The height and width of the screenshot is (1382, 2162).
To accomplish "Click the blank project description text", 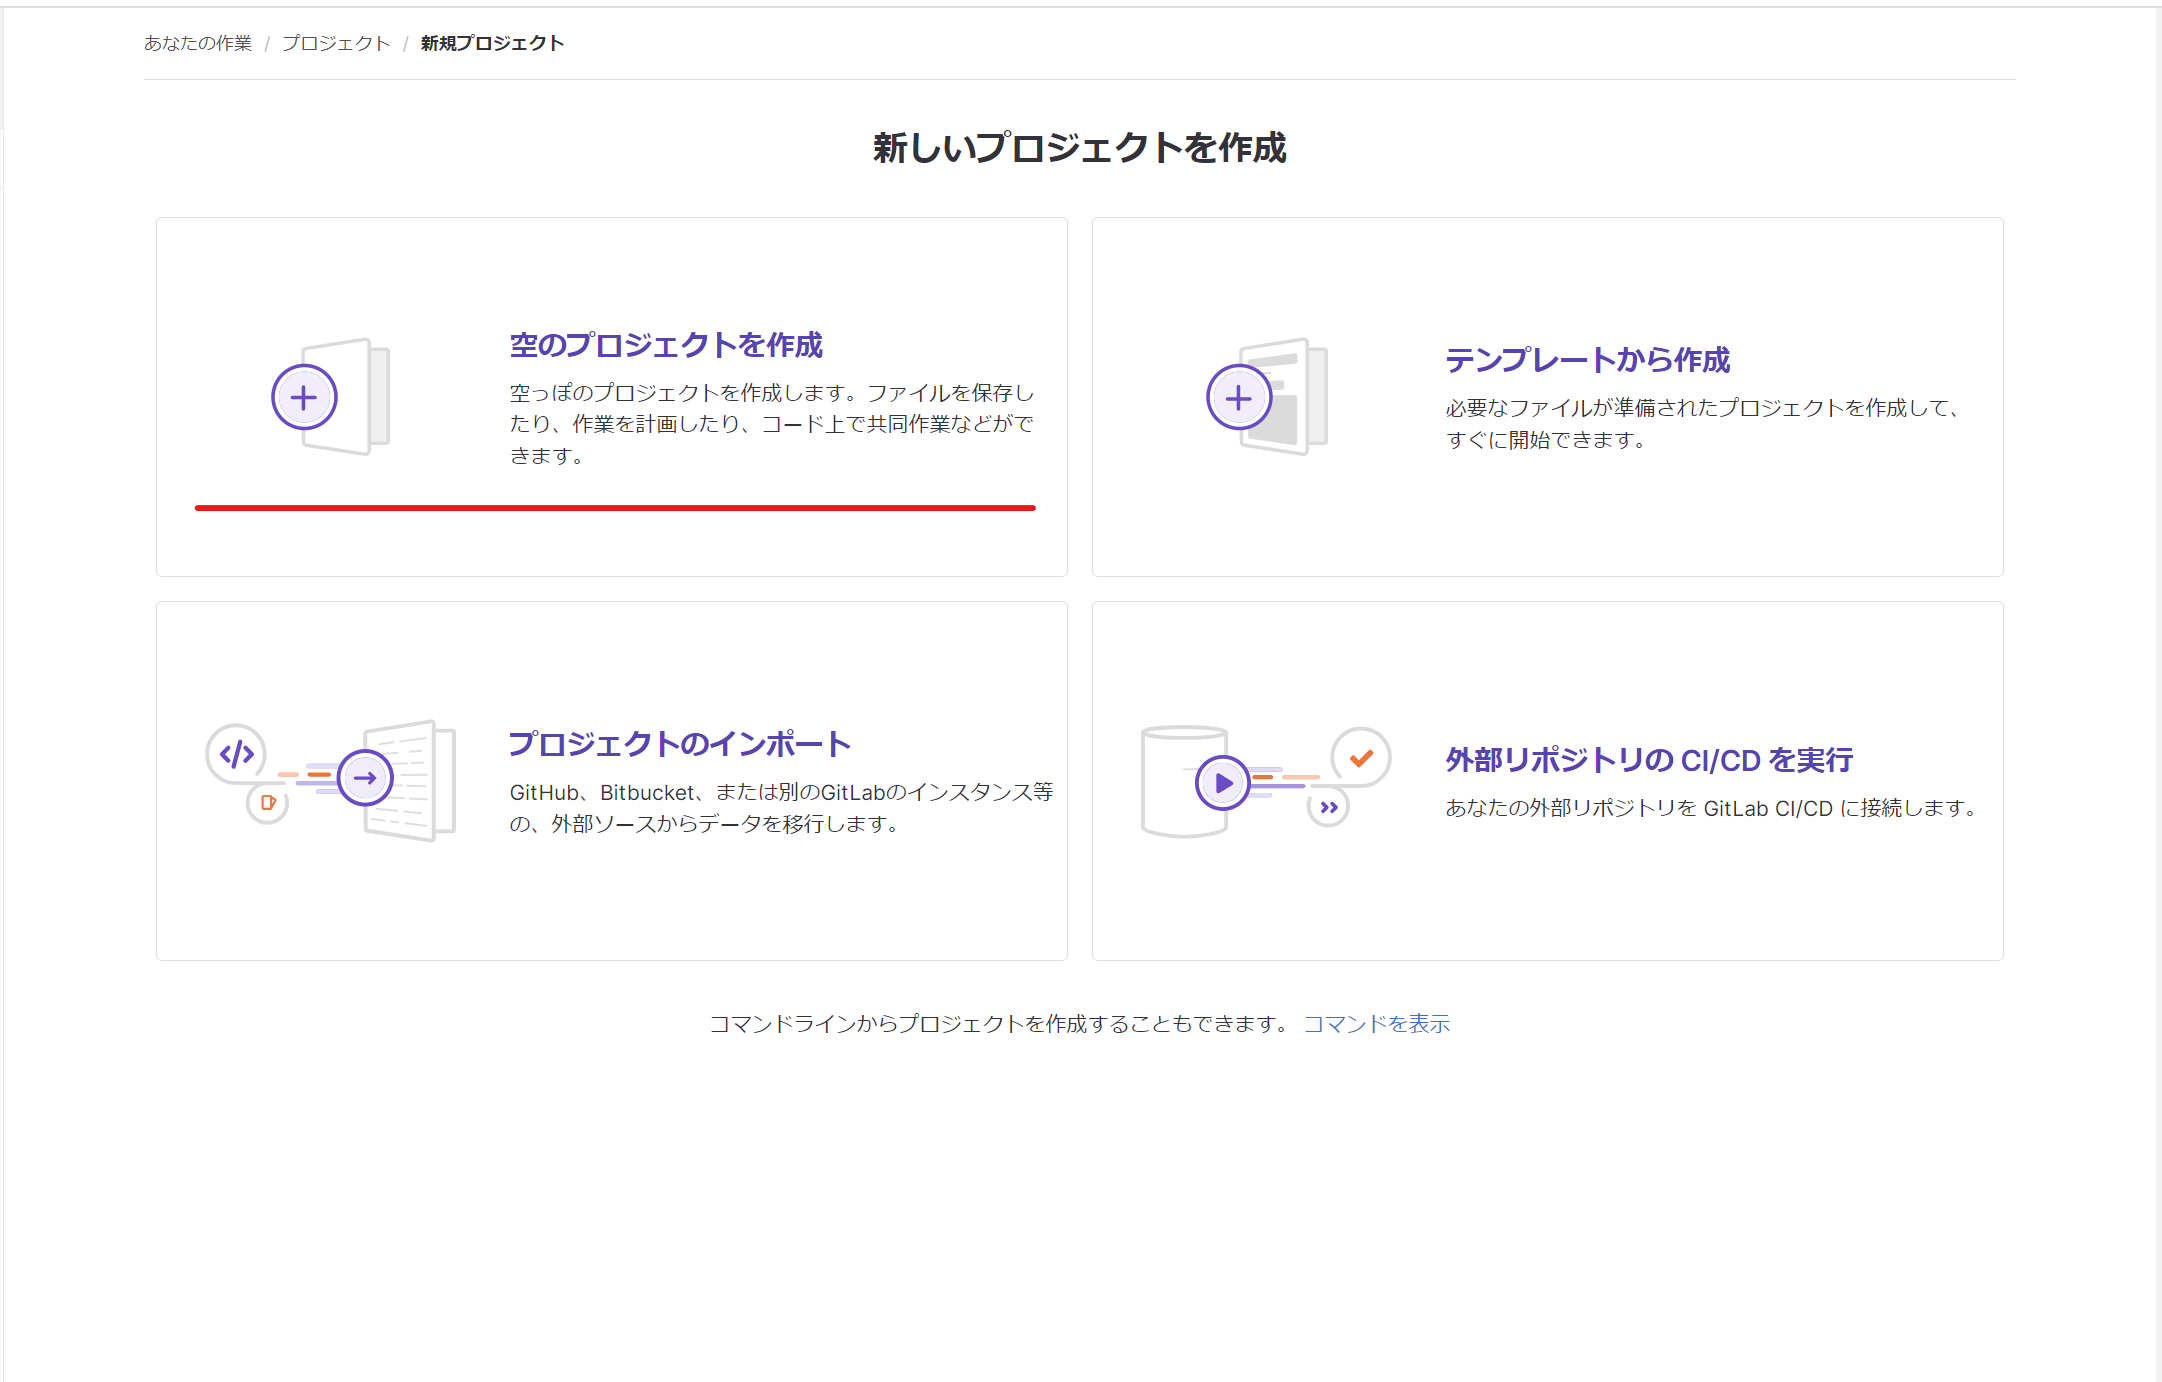I will point(771,424).
